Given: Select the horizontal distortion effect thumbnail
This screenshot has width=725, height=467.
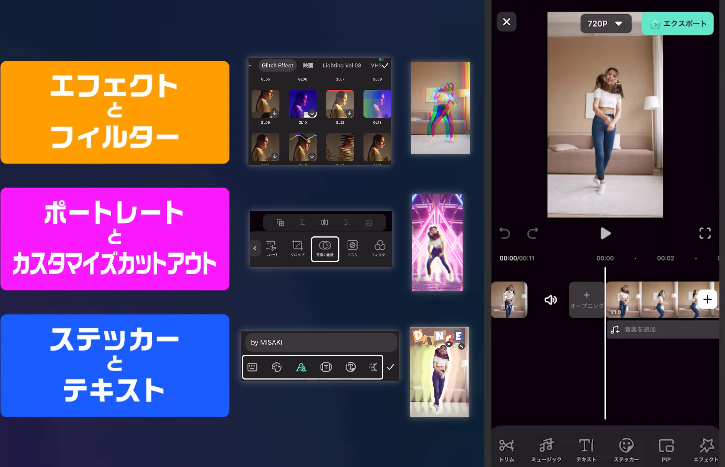Looking at the screenshot, I should coord(340,147).
